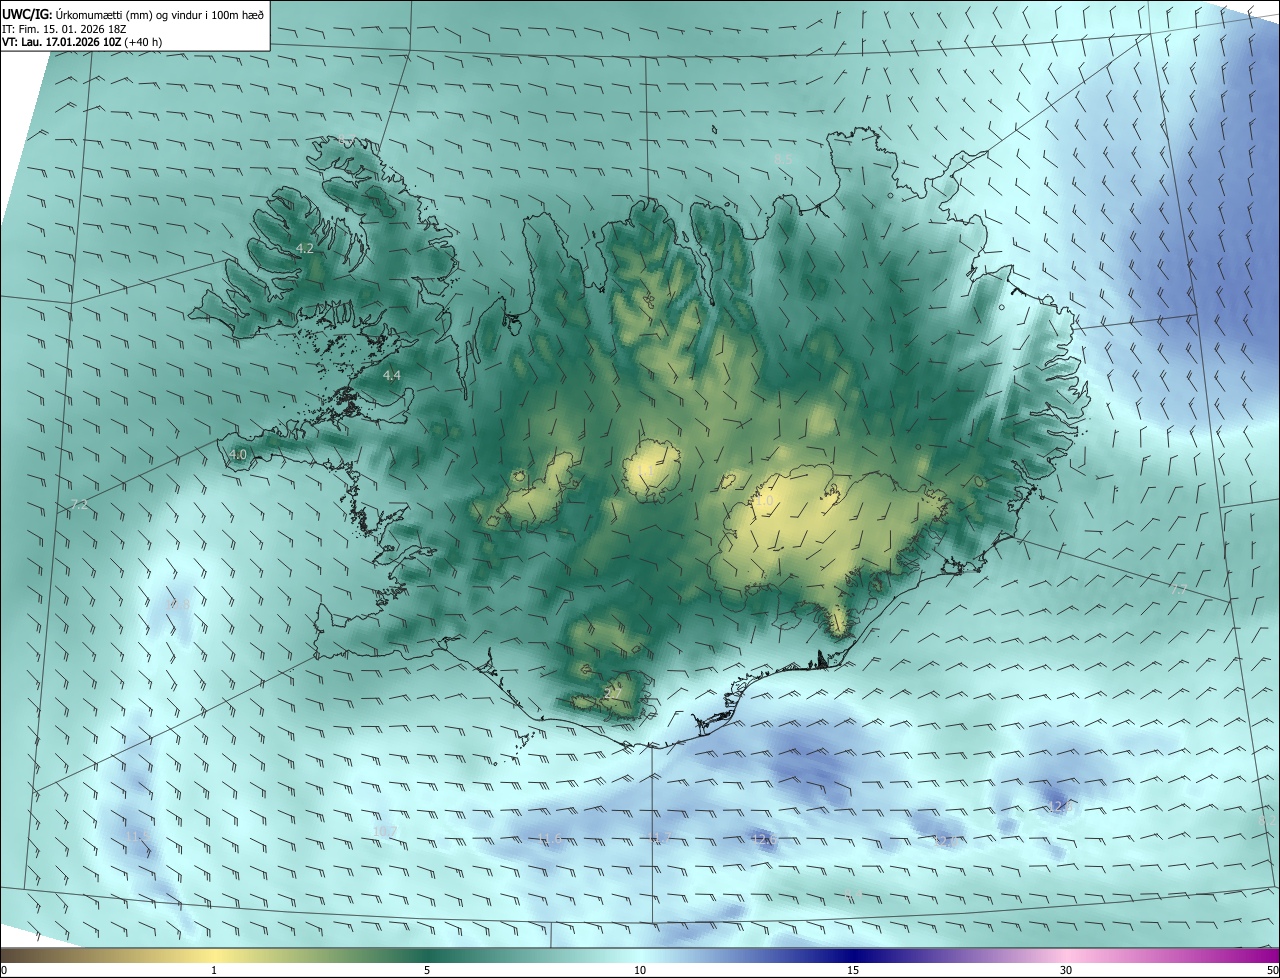Click the colorbar tick label 10
Screen dimensions: 1280x978
(640, 970)
